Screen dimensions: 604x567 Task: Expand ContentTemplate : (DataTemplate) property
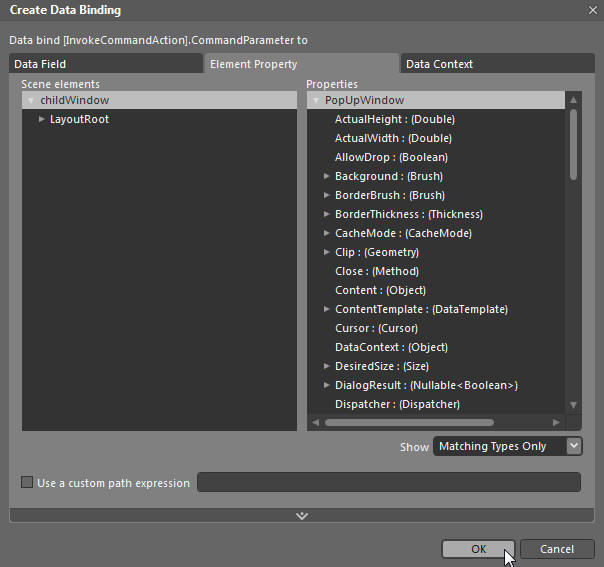click(326, 309)
